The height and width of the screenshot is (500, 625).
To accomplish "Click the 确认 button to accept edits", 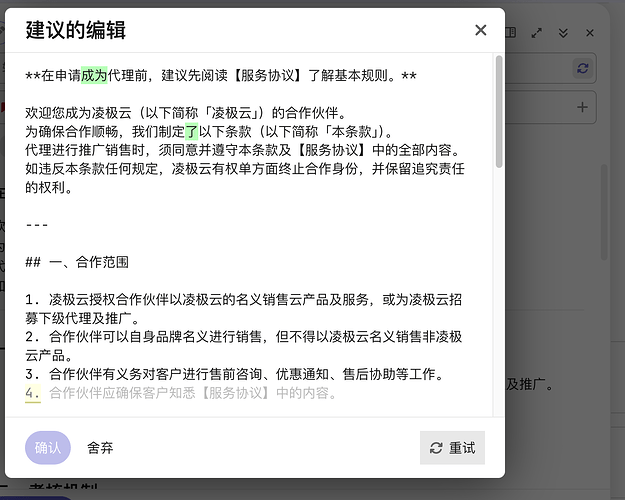I will point(48,447).
